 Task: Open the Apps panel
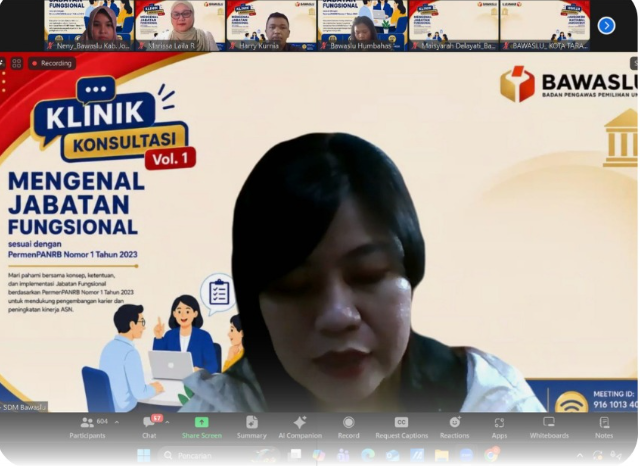(499, 428)
